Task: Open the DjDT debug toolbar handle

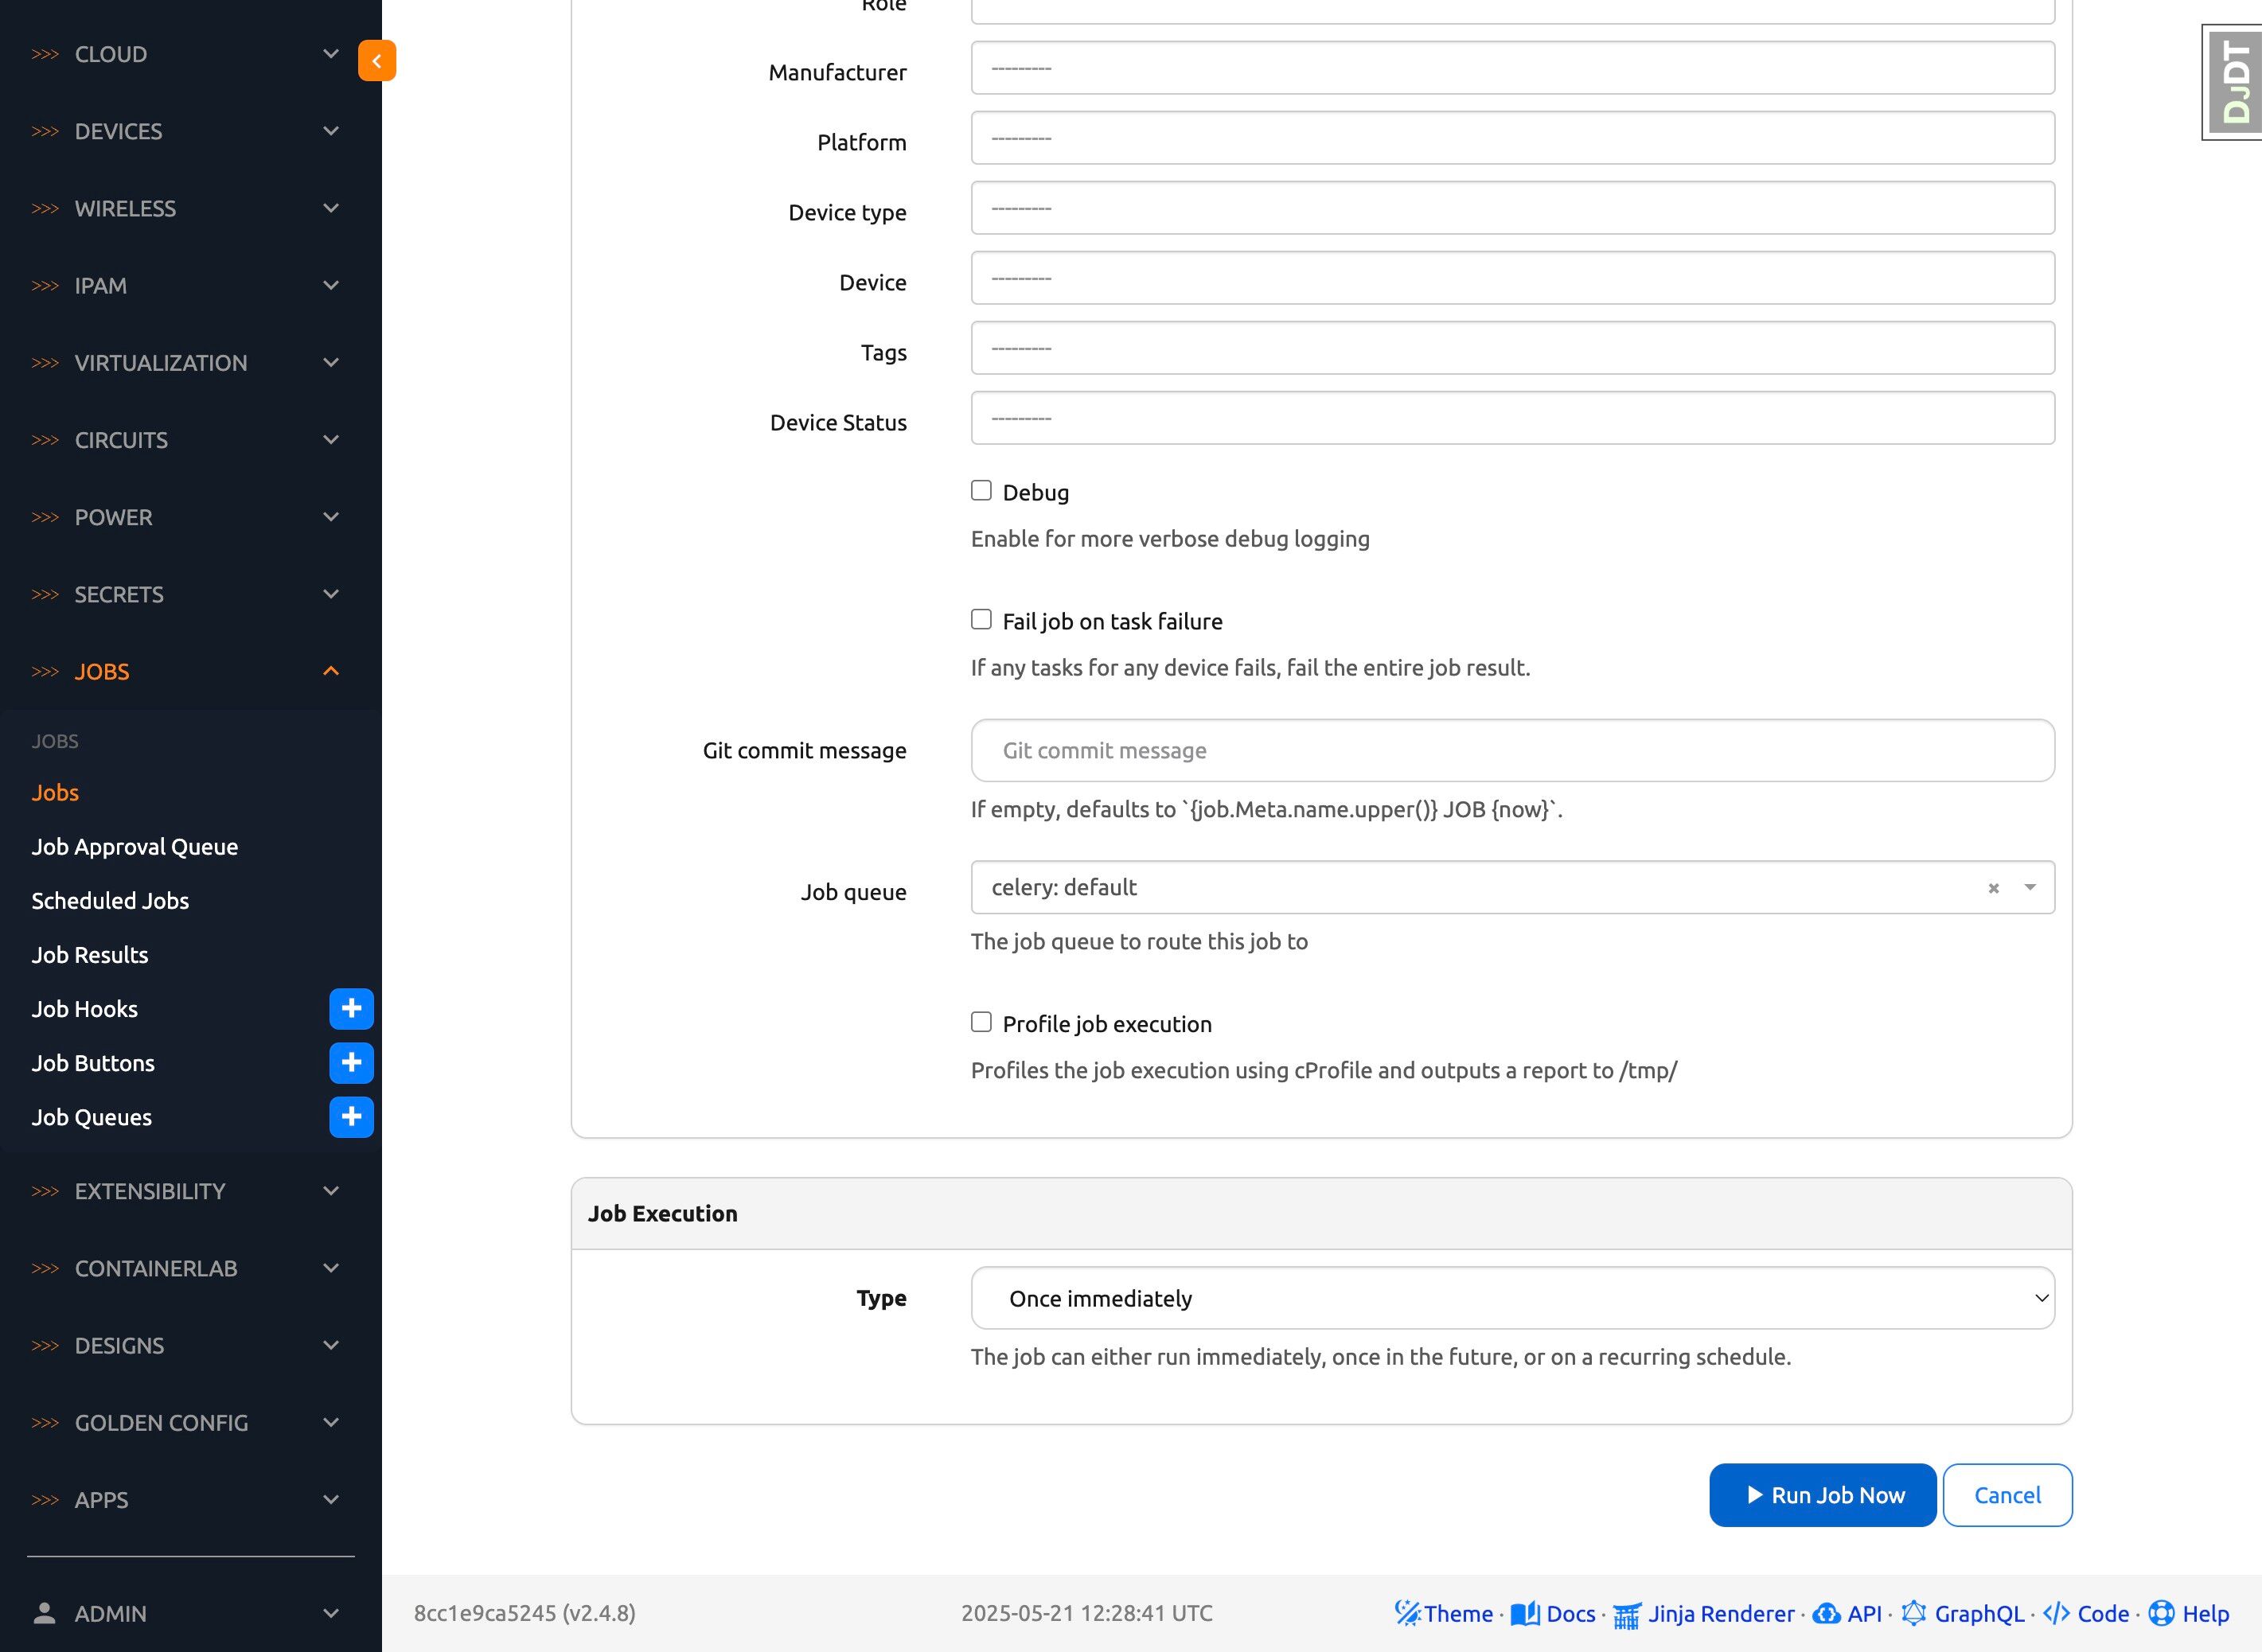Action: click(x=2234, y=82)
